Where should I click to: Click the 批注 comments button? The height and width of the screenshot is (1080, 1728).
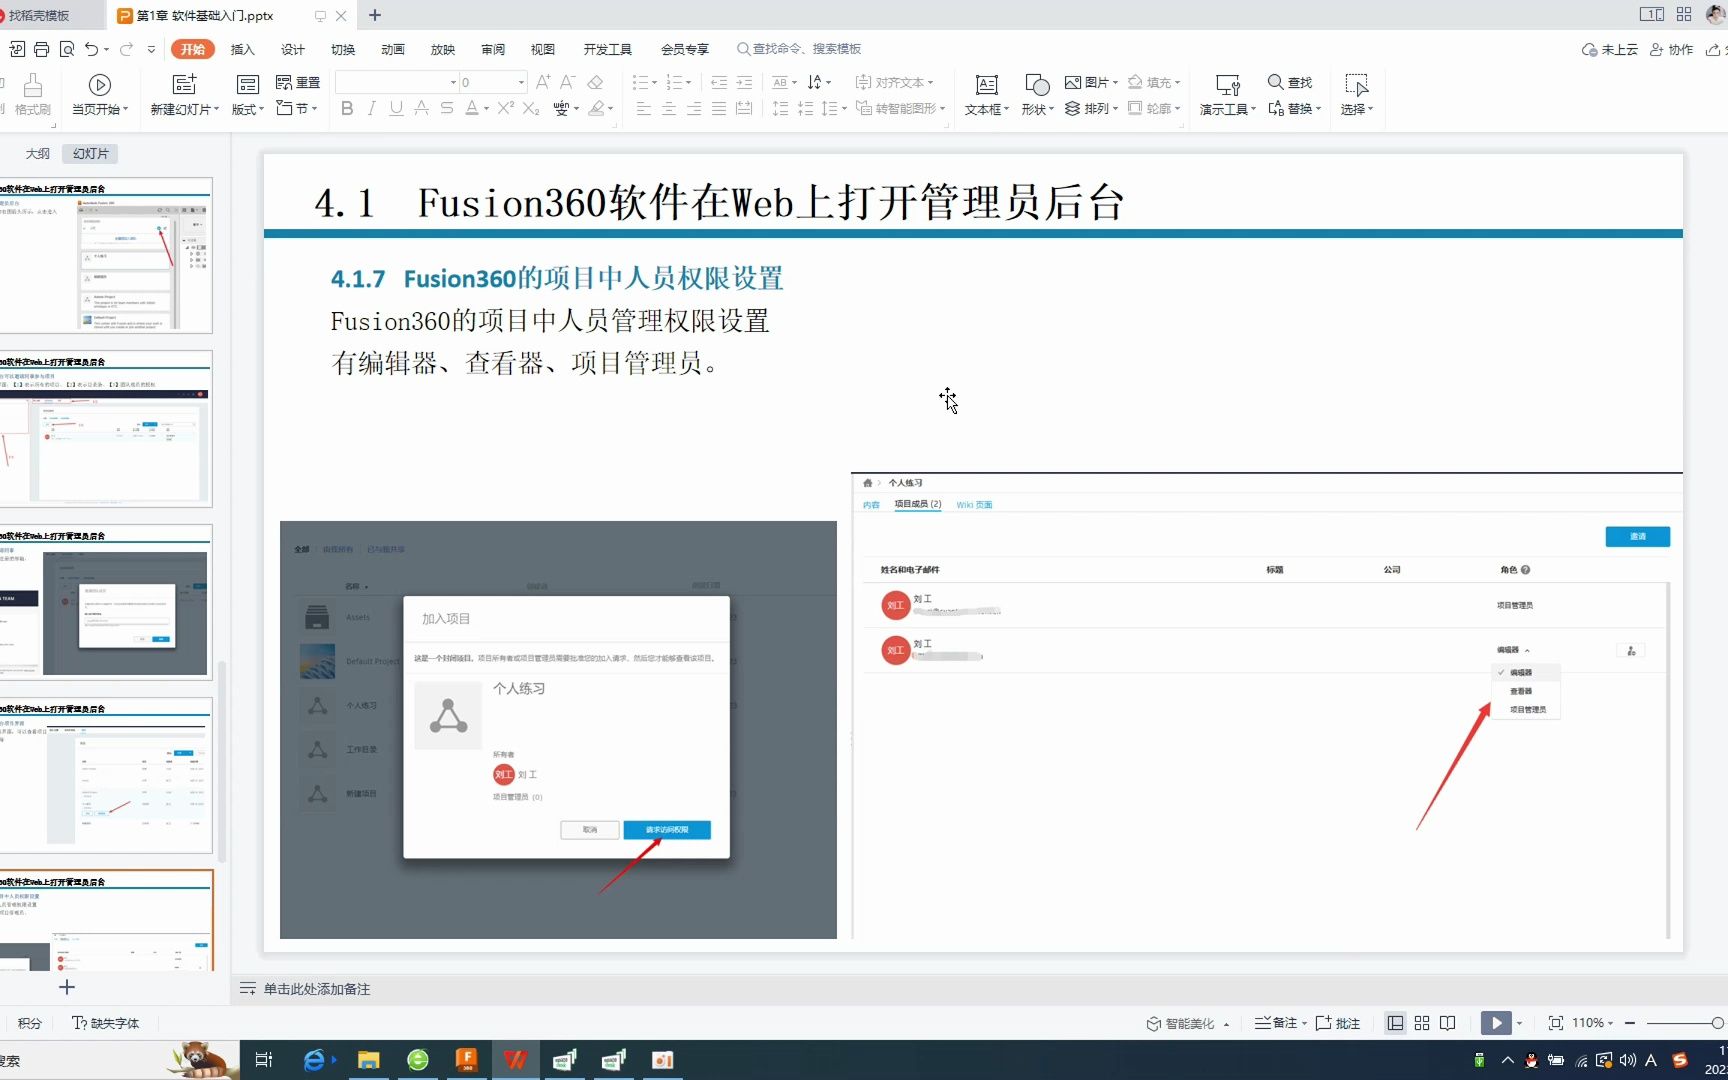click(1338, 1023)
